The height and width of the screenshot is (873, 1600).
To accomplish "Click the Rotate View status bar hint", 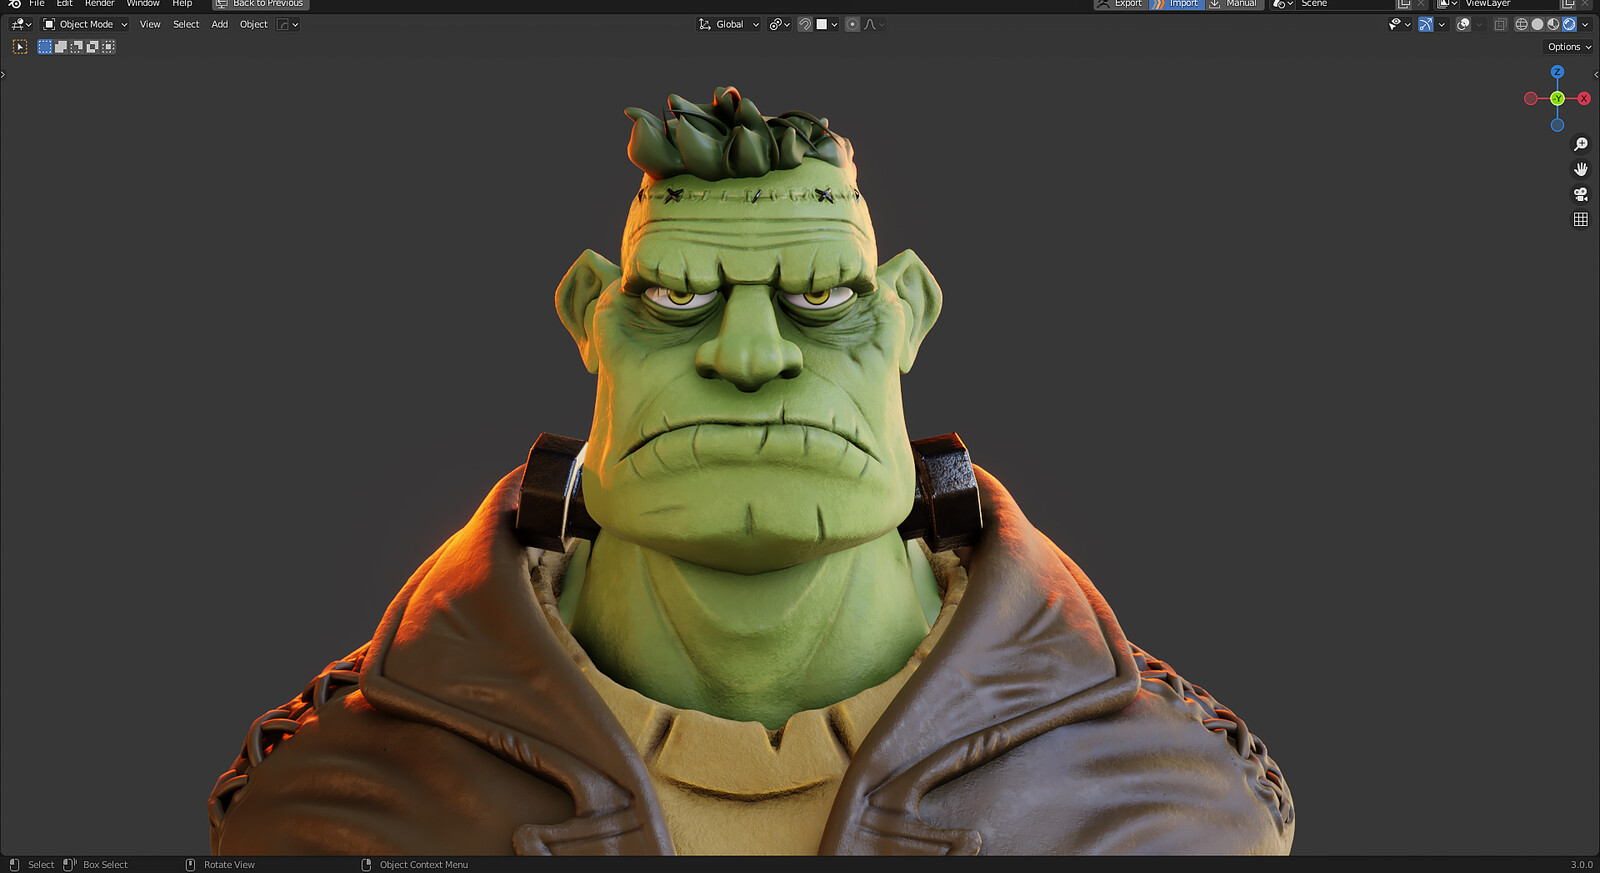I will [x=229, y=865].
